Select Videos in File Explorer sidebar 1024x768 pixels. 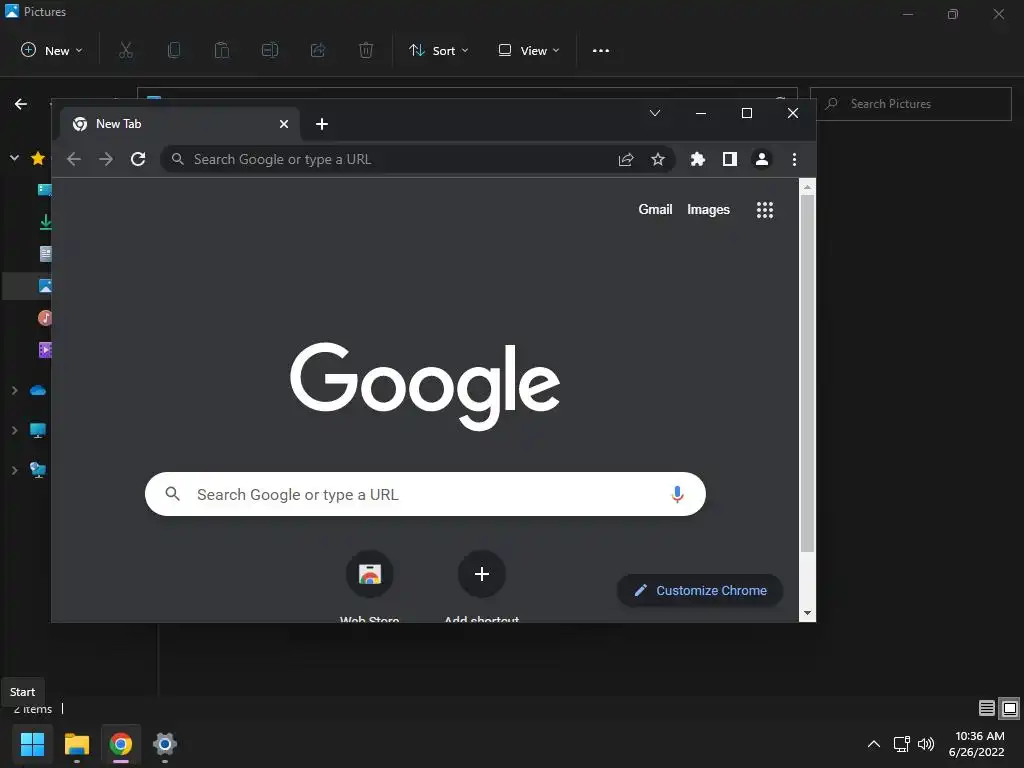pos(44,350)
